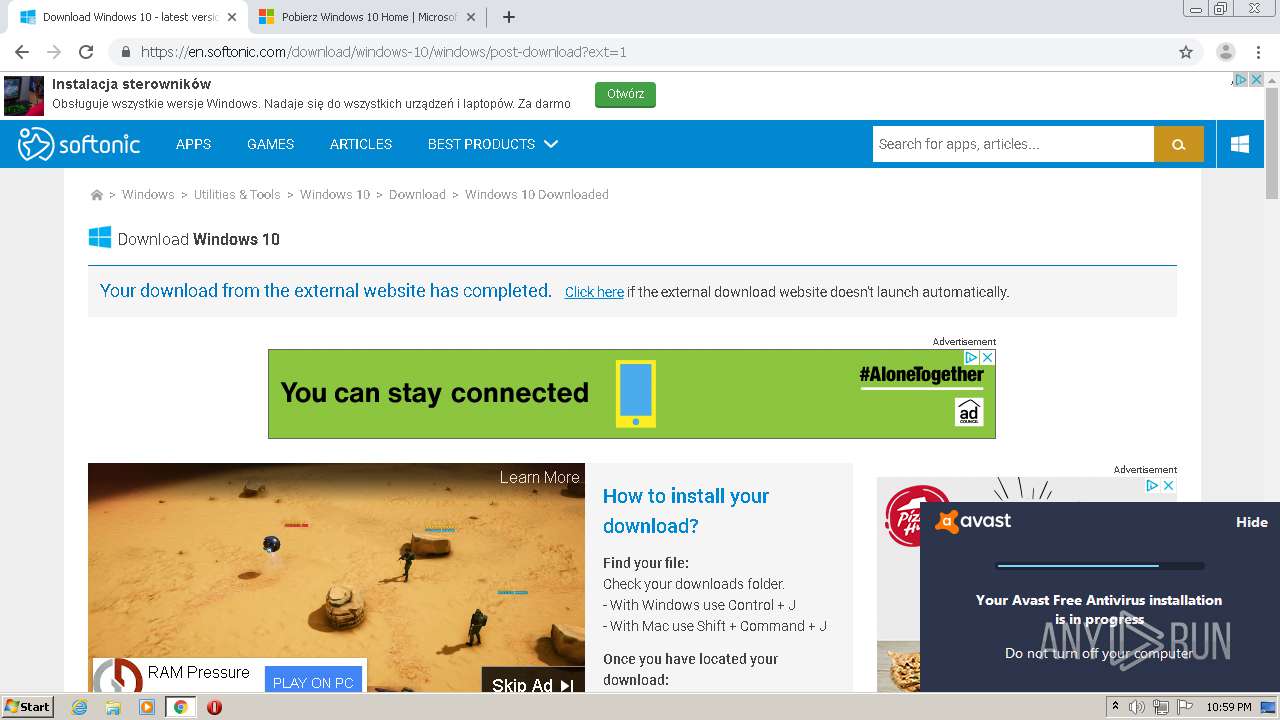Click Learn More on the video ad
1280x720 pixels.
click(x=539, y=477)
